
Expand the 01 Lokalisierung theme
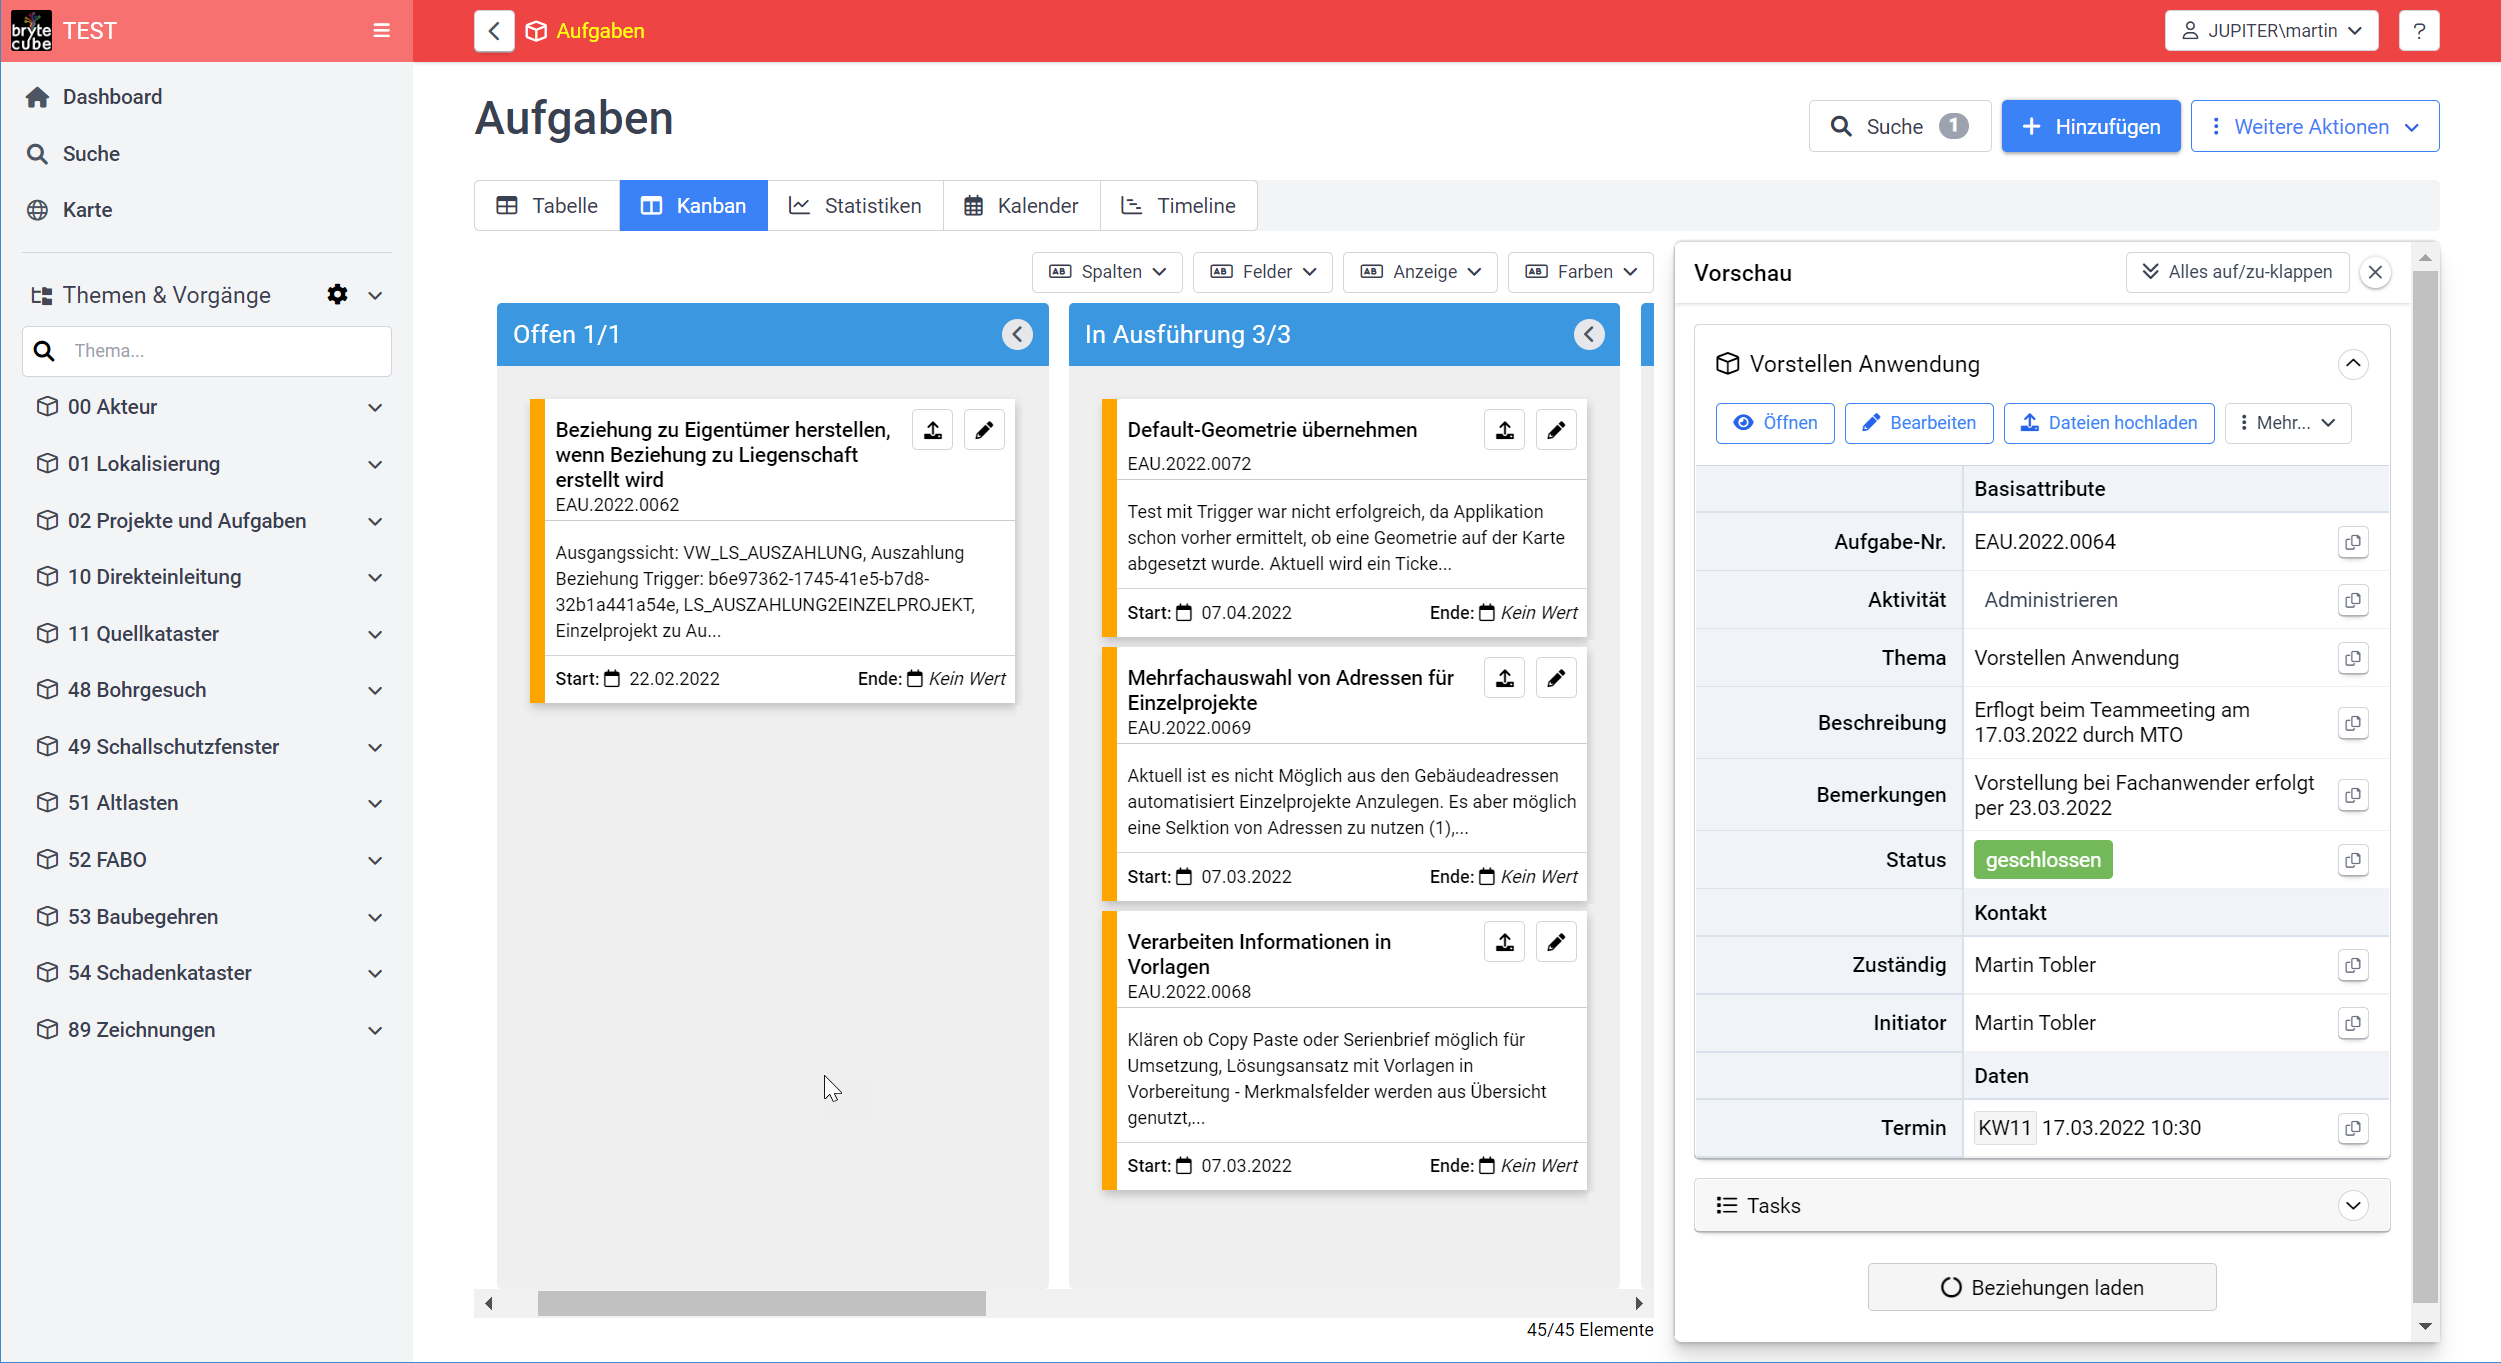coord(375,464)
